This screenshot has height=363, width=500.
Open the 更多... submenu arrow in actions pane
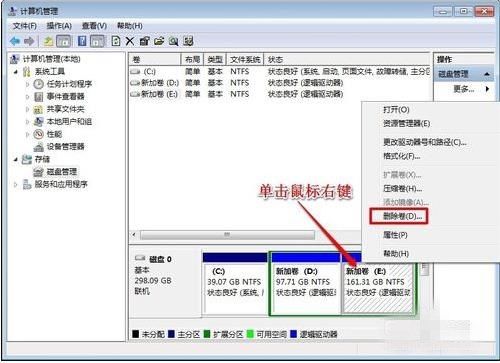488,89
